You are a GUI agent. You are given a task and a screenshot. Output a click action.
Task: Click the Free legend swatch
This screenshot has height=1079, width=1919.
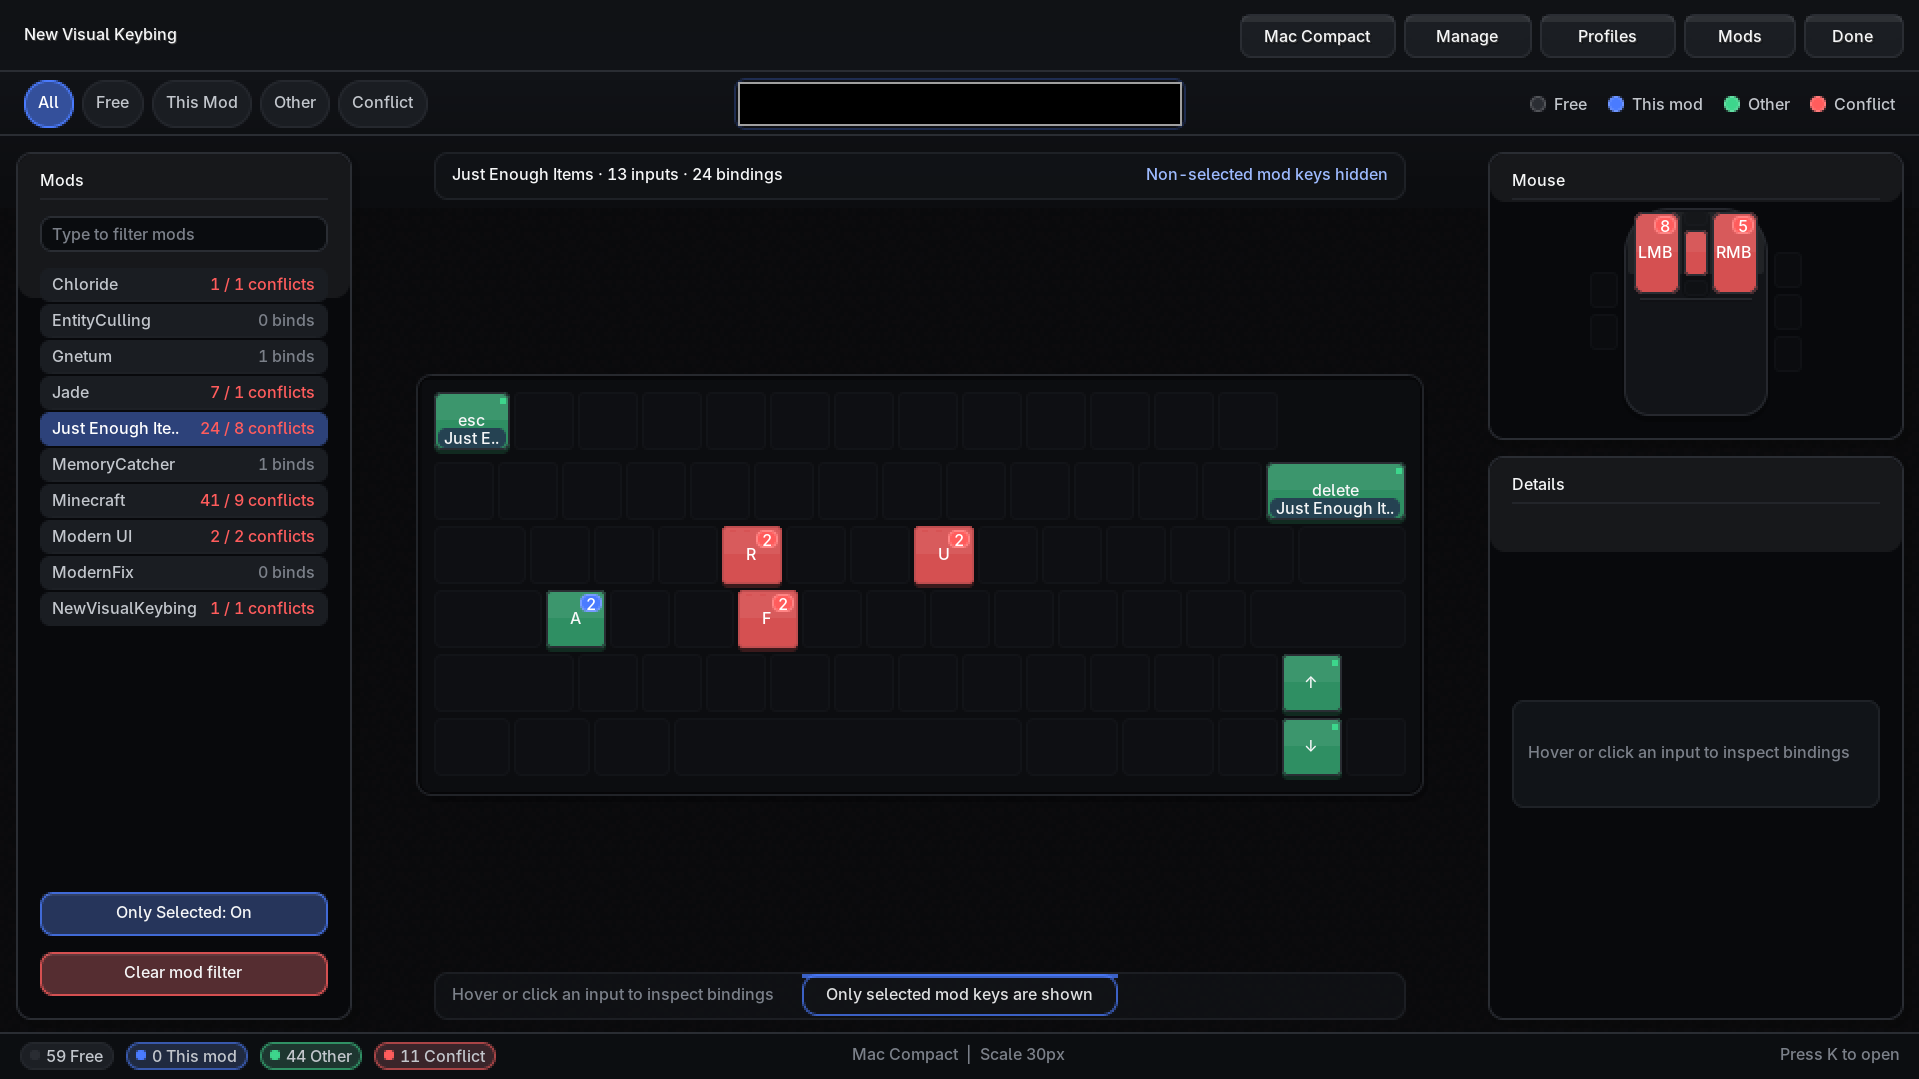[1538, 104]
